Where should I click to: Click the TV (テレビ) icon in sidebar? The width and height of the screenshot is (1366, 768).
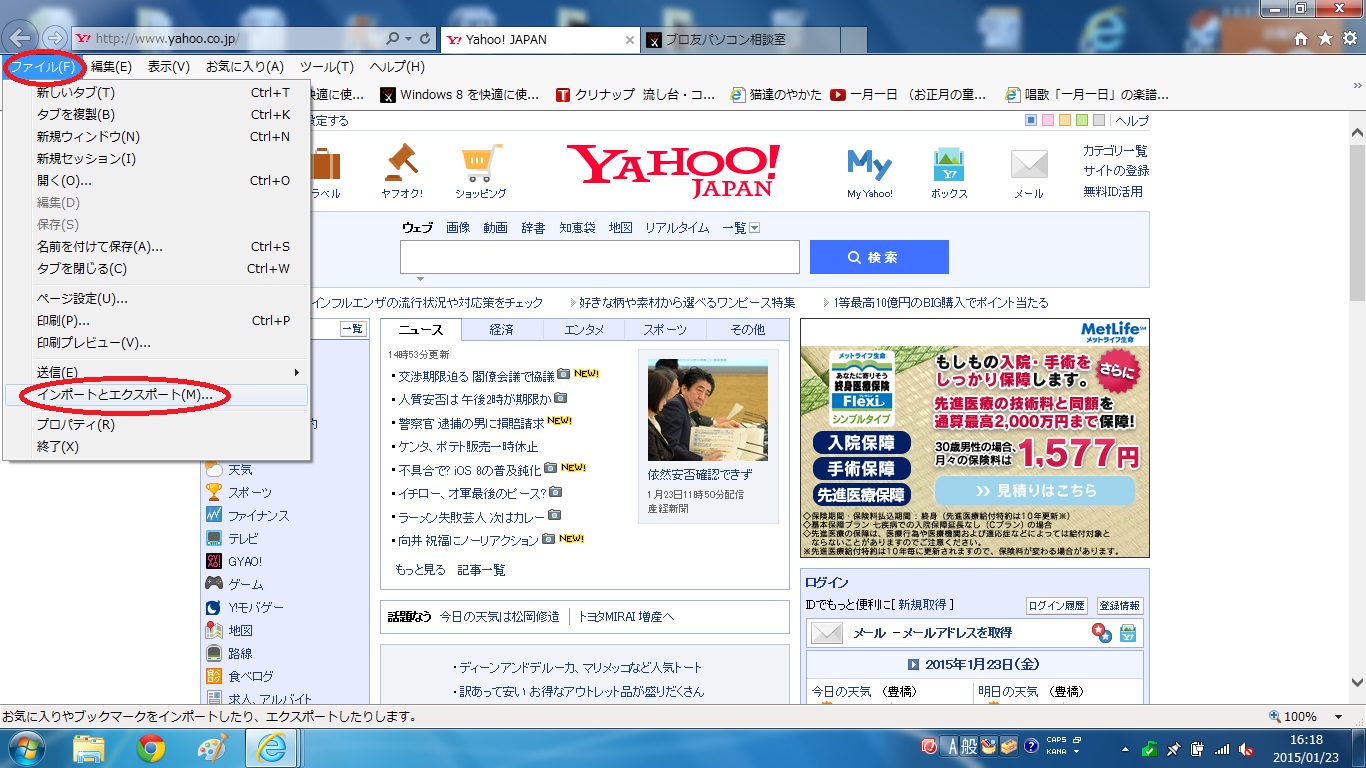pyautogui.click(x=214, y=538)
